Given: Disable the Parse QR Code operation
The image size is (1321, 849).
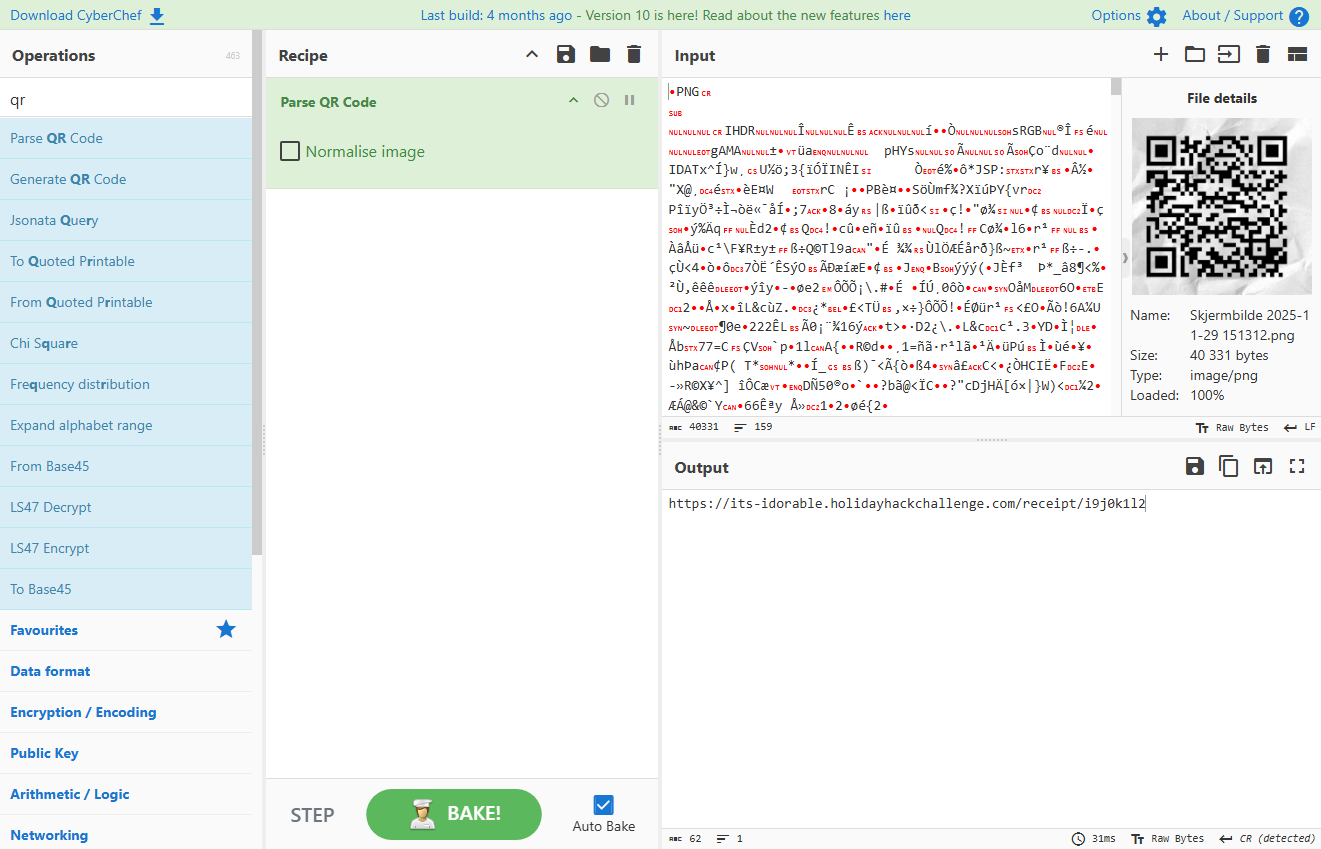Looking at the screenshot, I should [x=601, y=100].
